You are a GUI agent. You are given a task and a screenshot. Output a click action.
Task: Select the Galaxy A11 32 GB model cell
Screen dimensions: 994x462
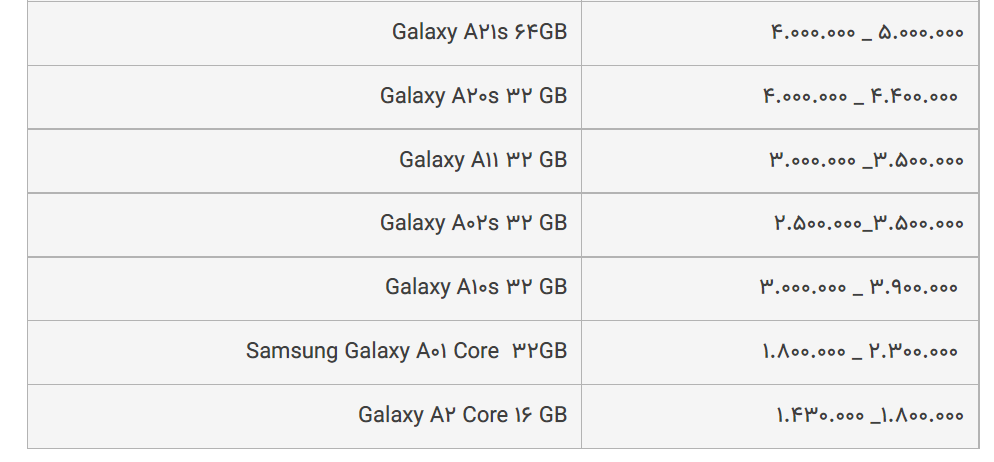click(304, 161)
